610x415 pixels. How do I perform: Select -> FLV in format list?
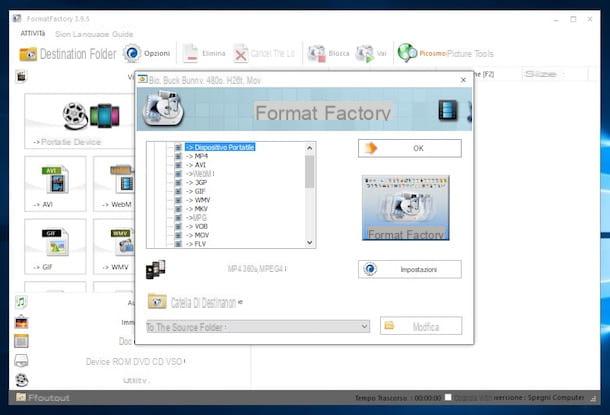point(196,244)
